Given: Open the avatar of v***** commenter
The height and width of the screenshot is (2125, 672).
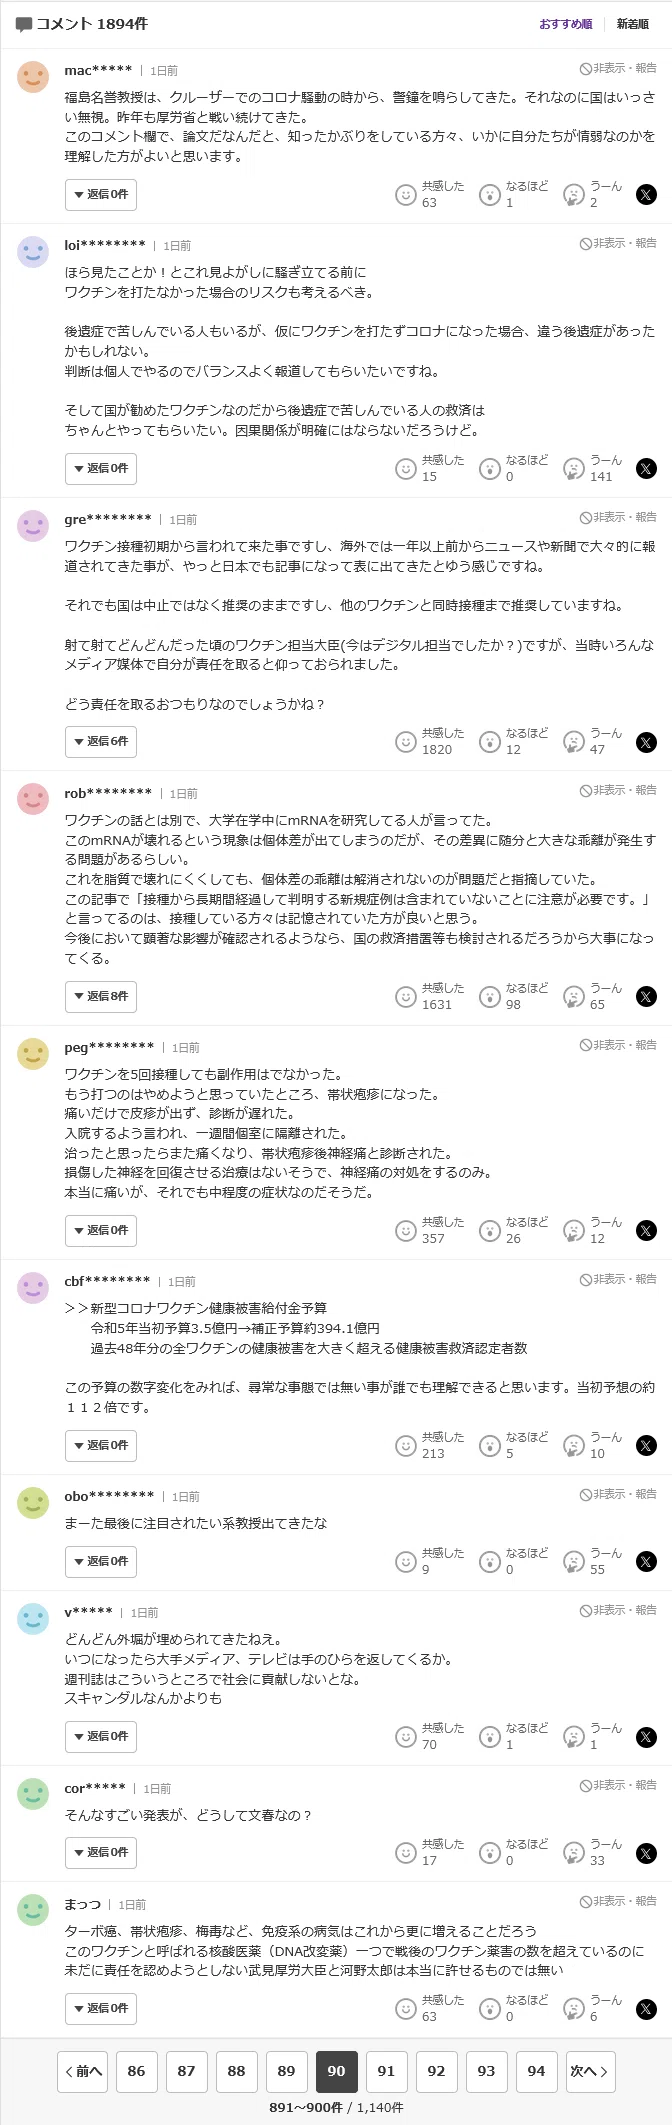Looking at the screenshot, I should (x=33, y=1618).
